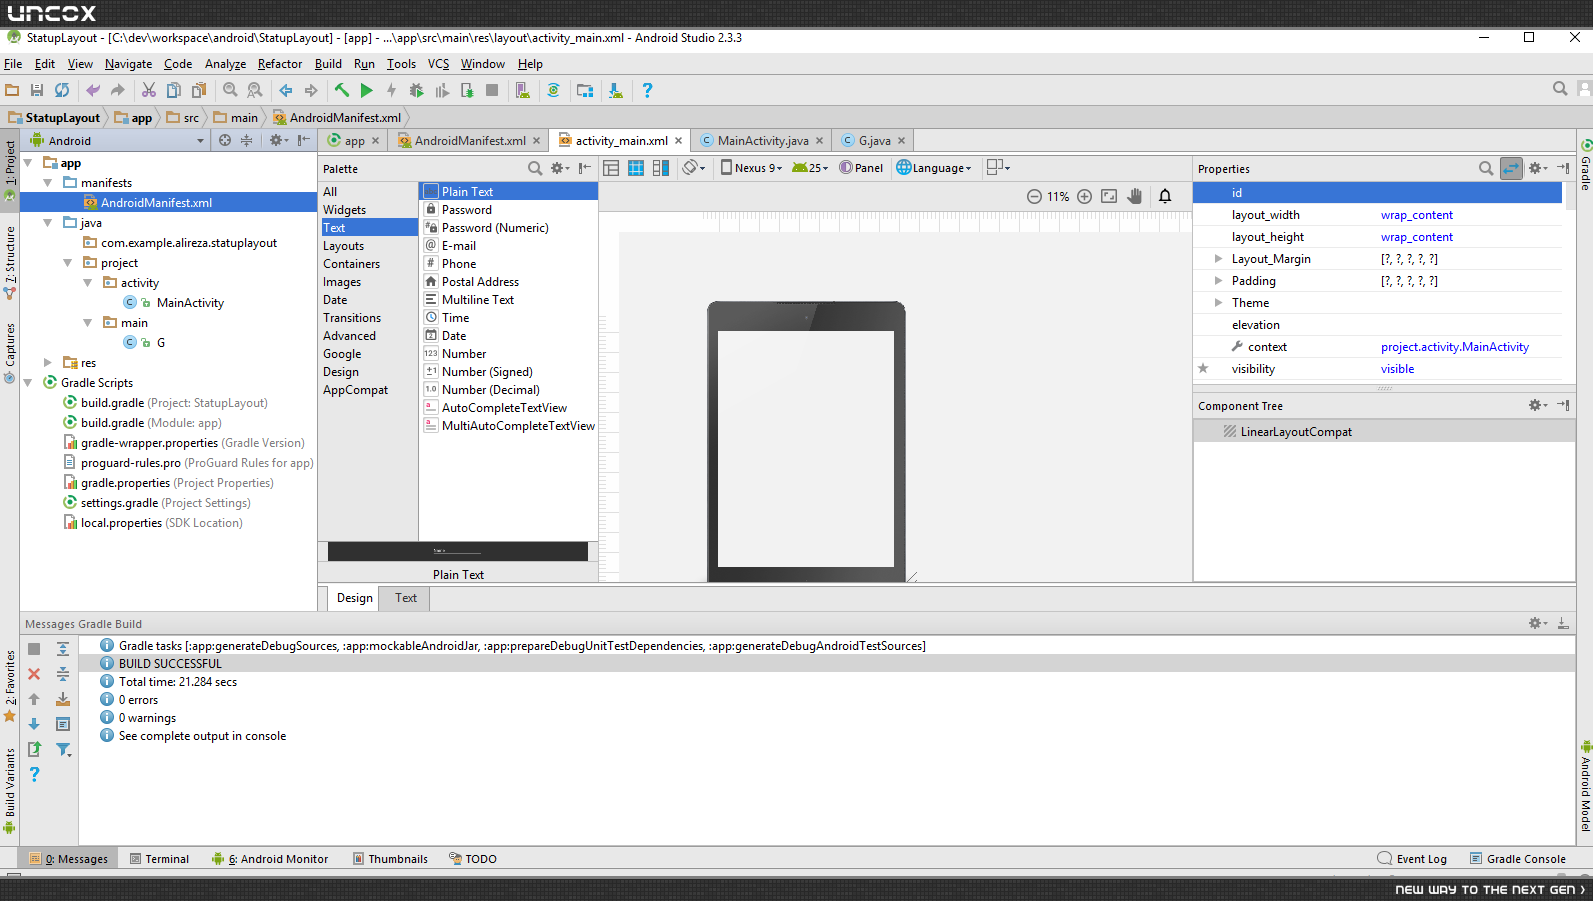Viewport: 1593px width, 901px height.
Task: Open the AVD Manager icon
Action: pyautogui.click(x=522, y=90)
